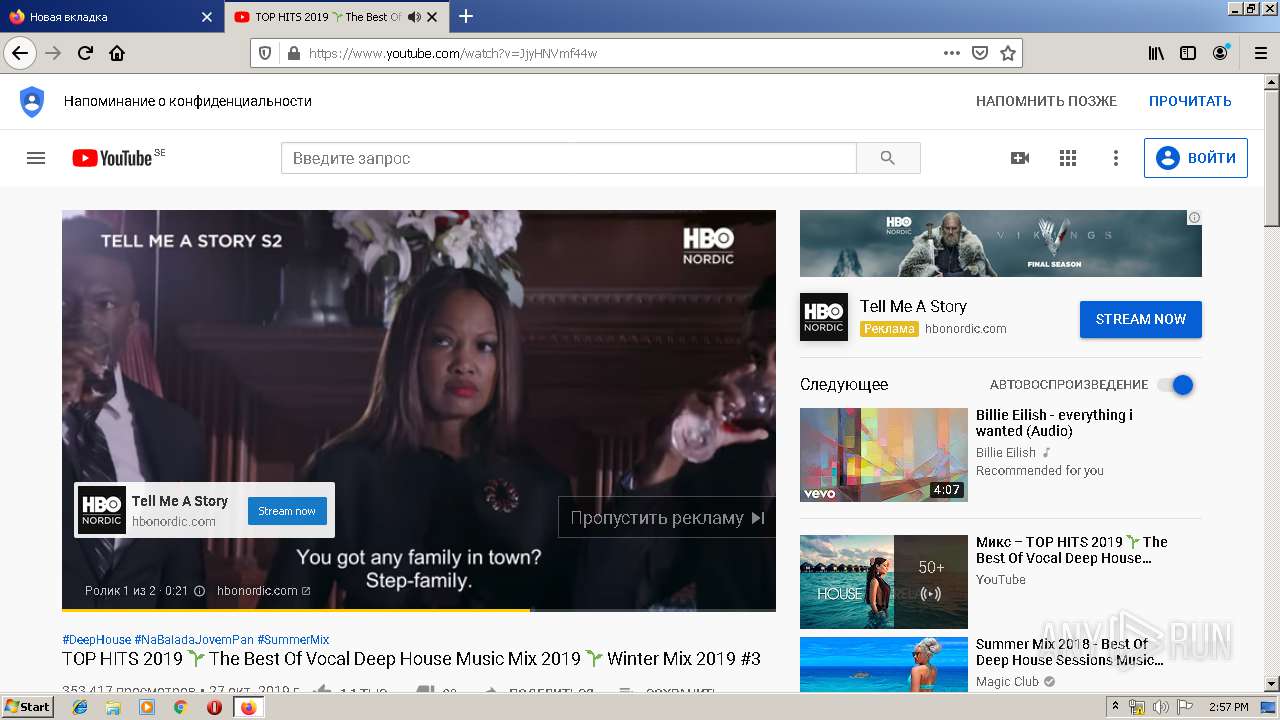Screen dimensions: 1280x720
Task: Close the TOP HITS 2019 tab
Action: tap(432, 17)
